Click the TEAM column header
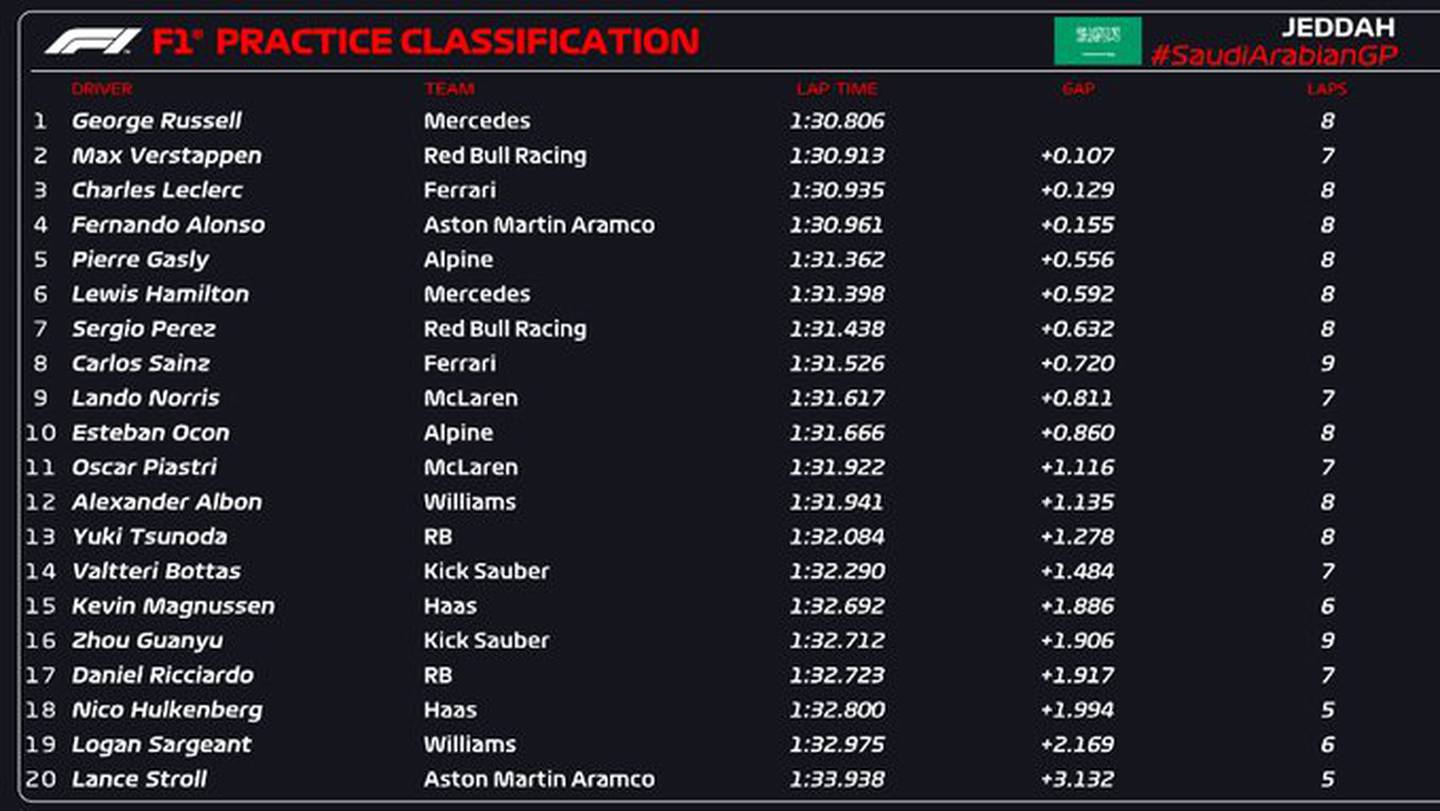 pos(449,89)
